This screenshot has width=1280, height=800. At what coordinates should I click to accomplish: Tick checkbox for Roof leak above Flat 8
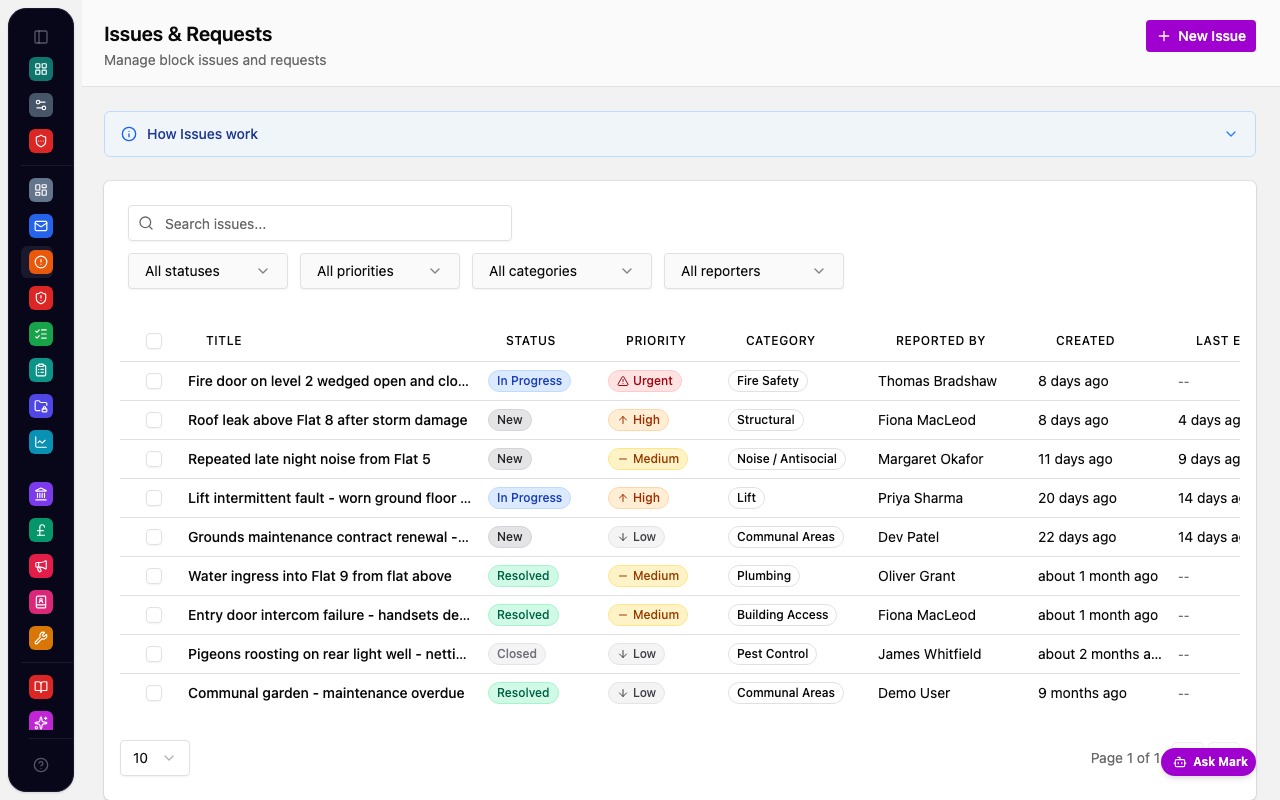pyautogui.click(x=154, y=420)
